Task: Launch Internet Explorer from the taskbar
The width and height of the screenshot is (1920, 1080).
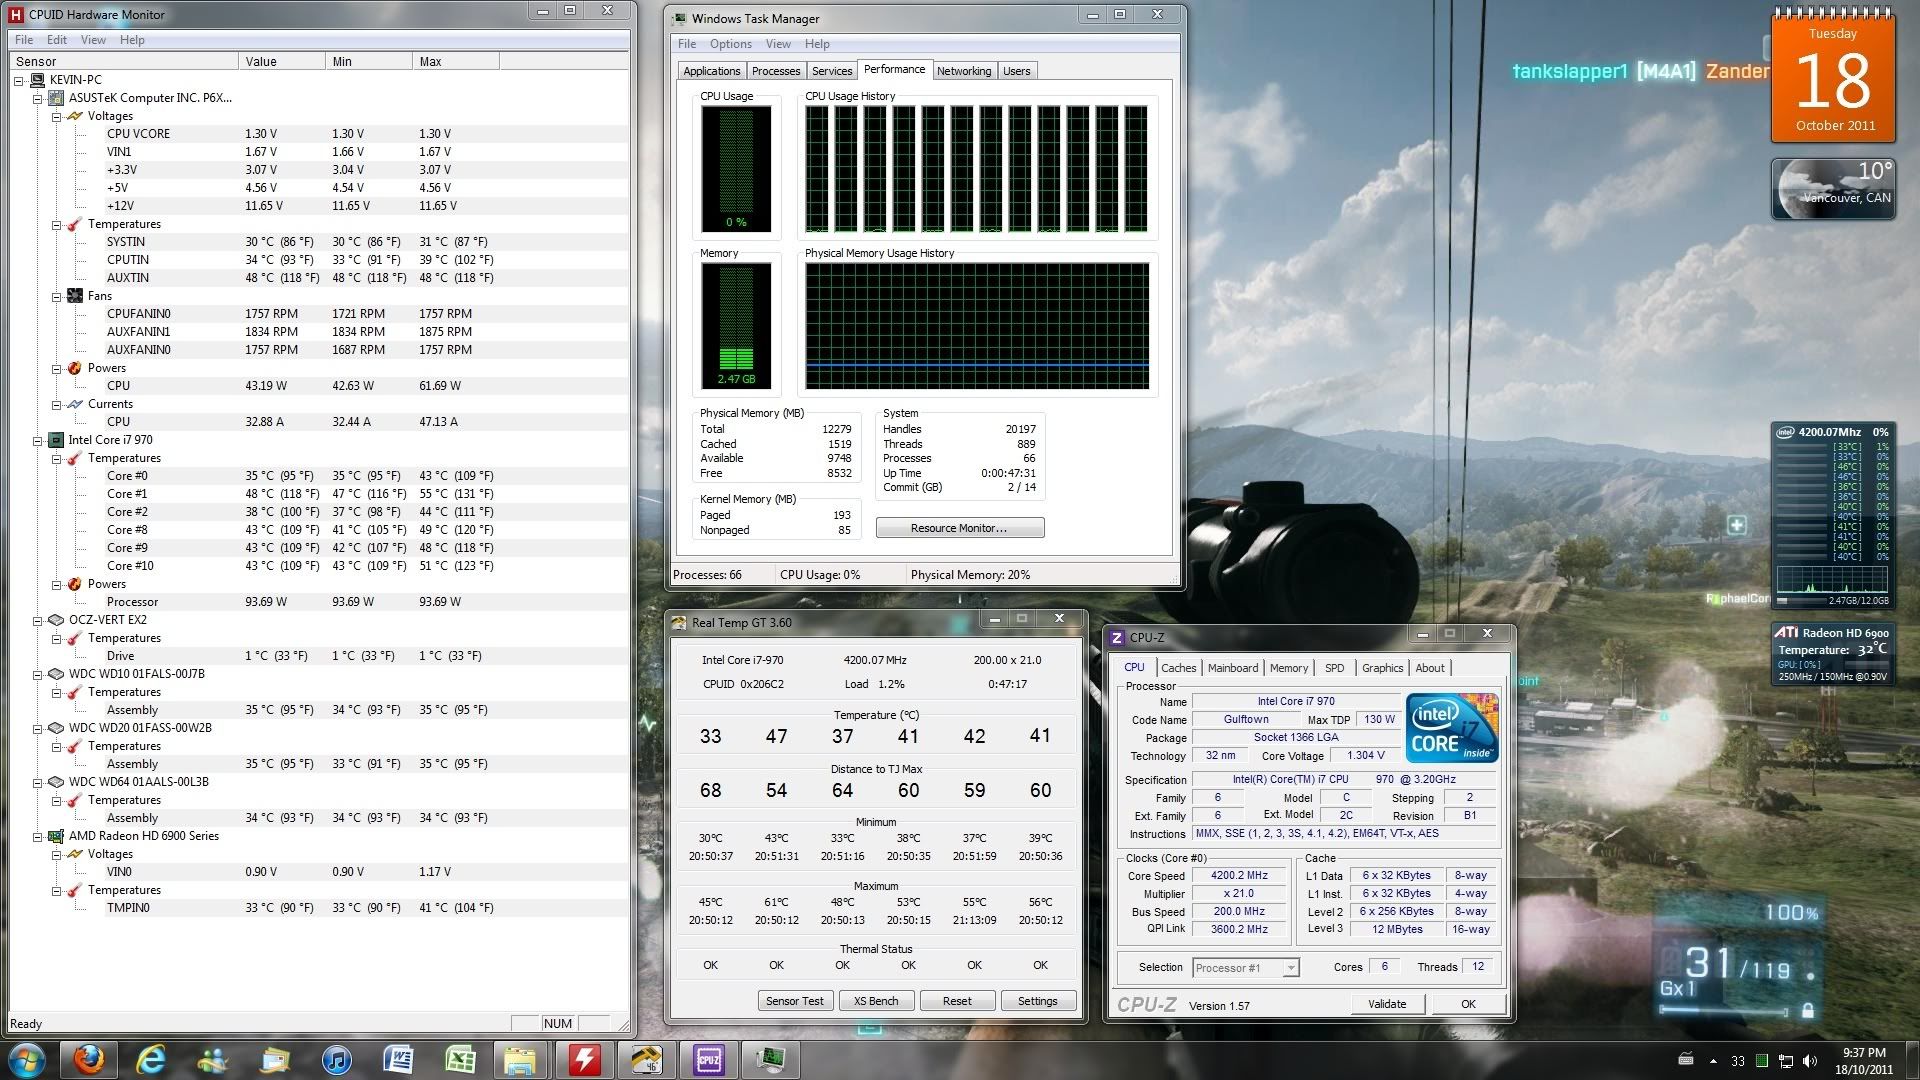Action: (151, 1059)
